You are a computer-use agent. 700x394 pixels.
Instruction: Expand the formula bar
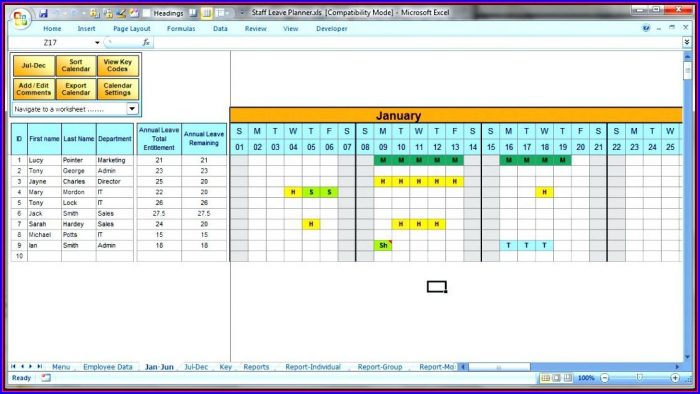[x=687, y=42]
